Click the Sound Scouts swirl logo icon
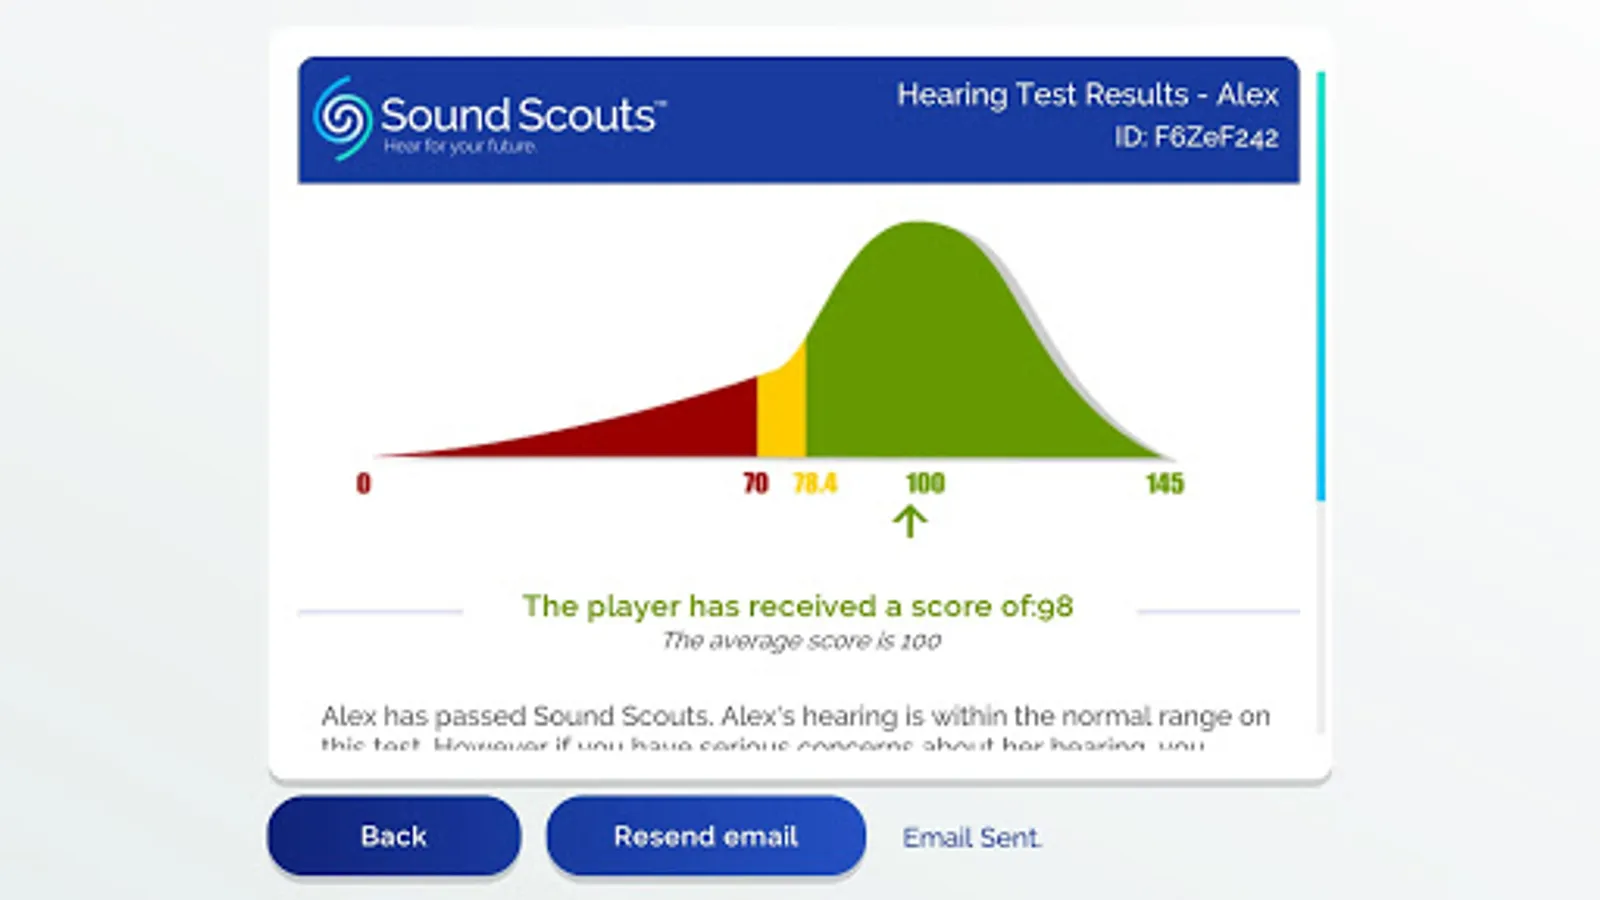This screenshot has height=900, width=1600. click(343, 118)
